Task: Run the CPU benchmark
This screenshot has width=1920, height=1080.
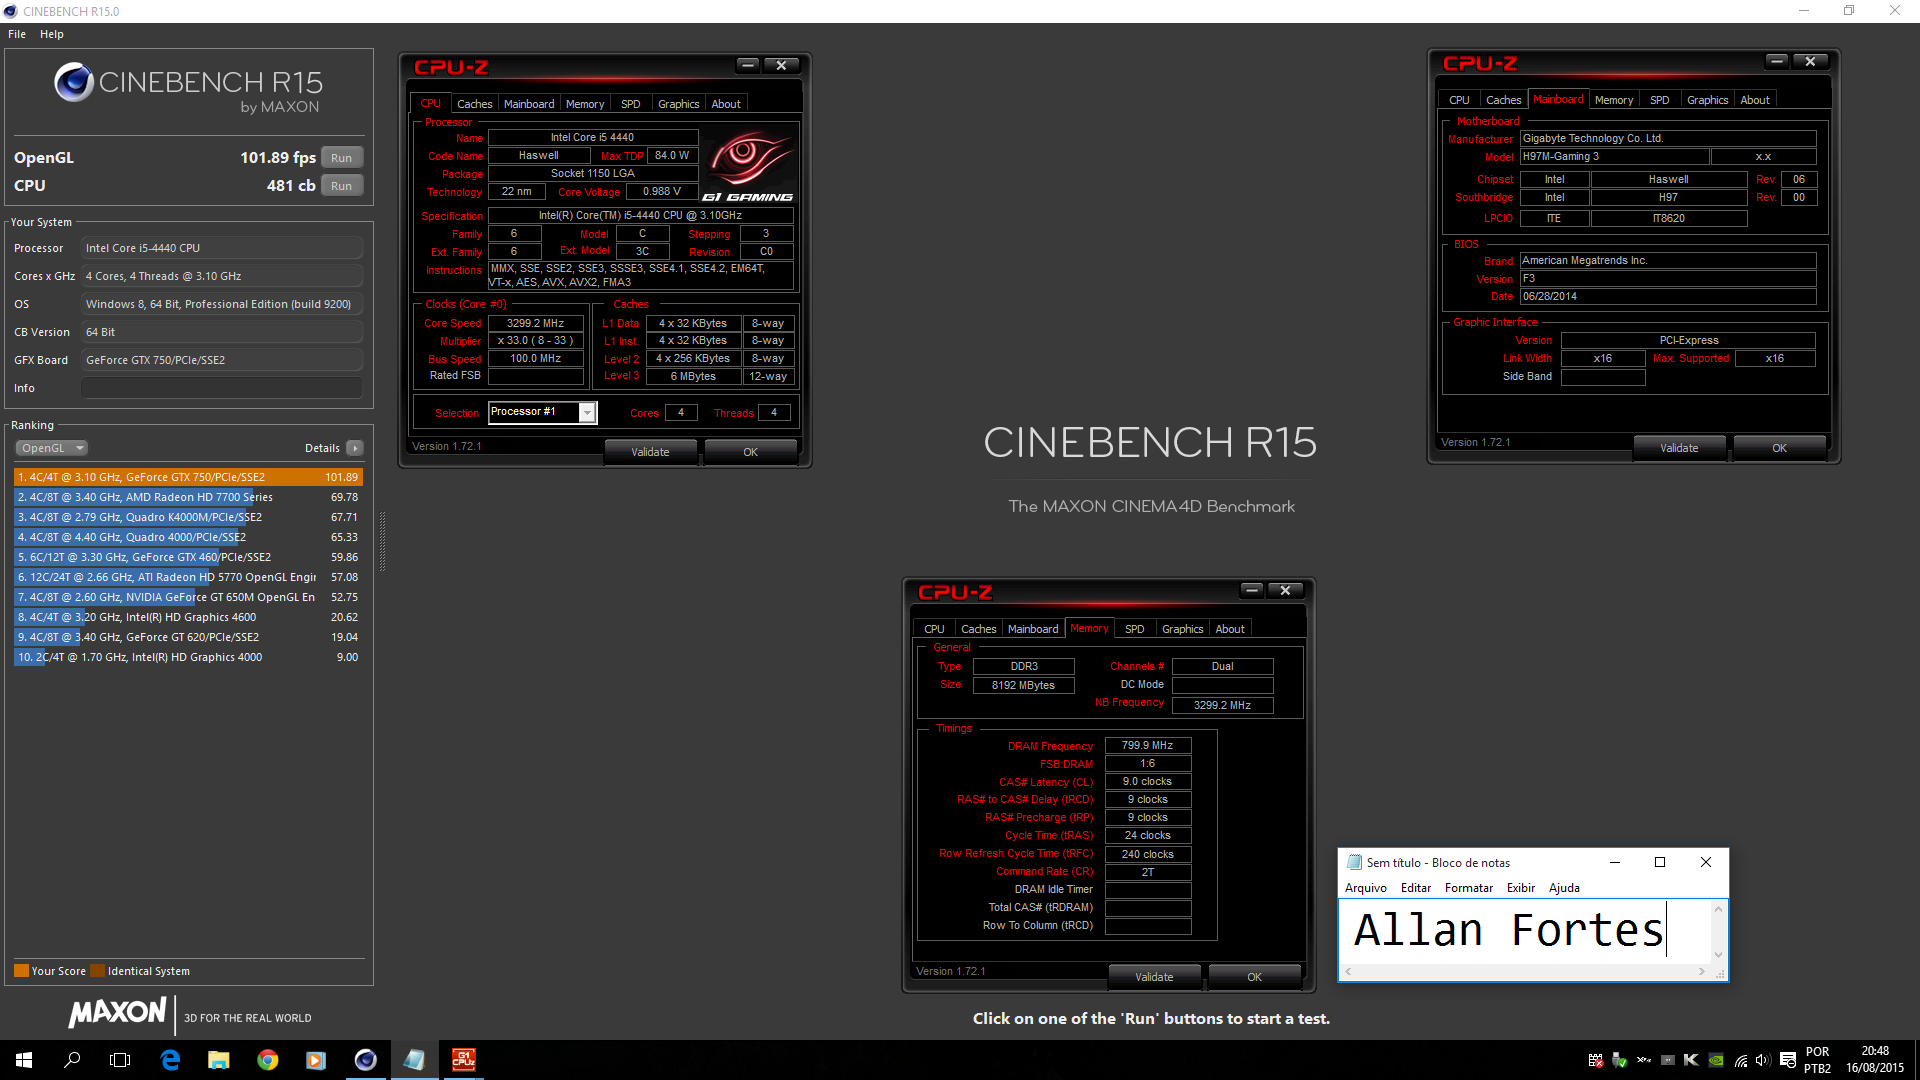Action: click(x=341, y=186)
